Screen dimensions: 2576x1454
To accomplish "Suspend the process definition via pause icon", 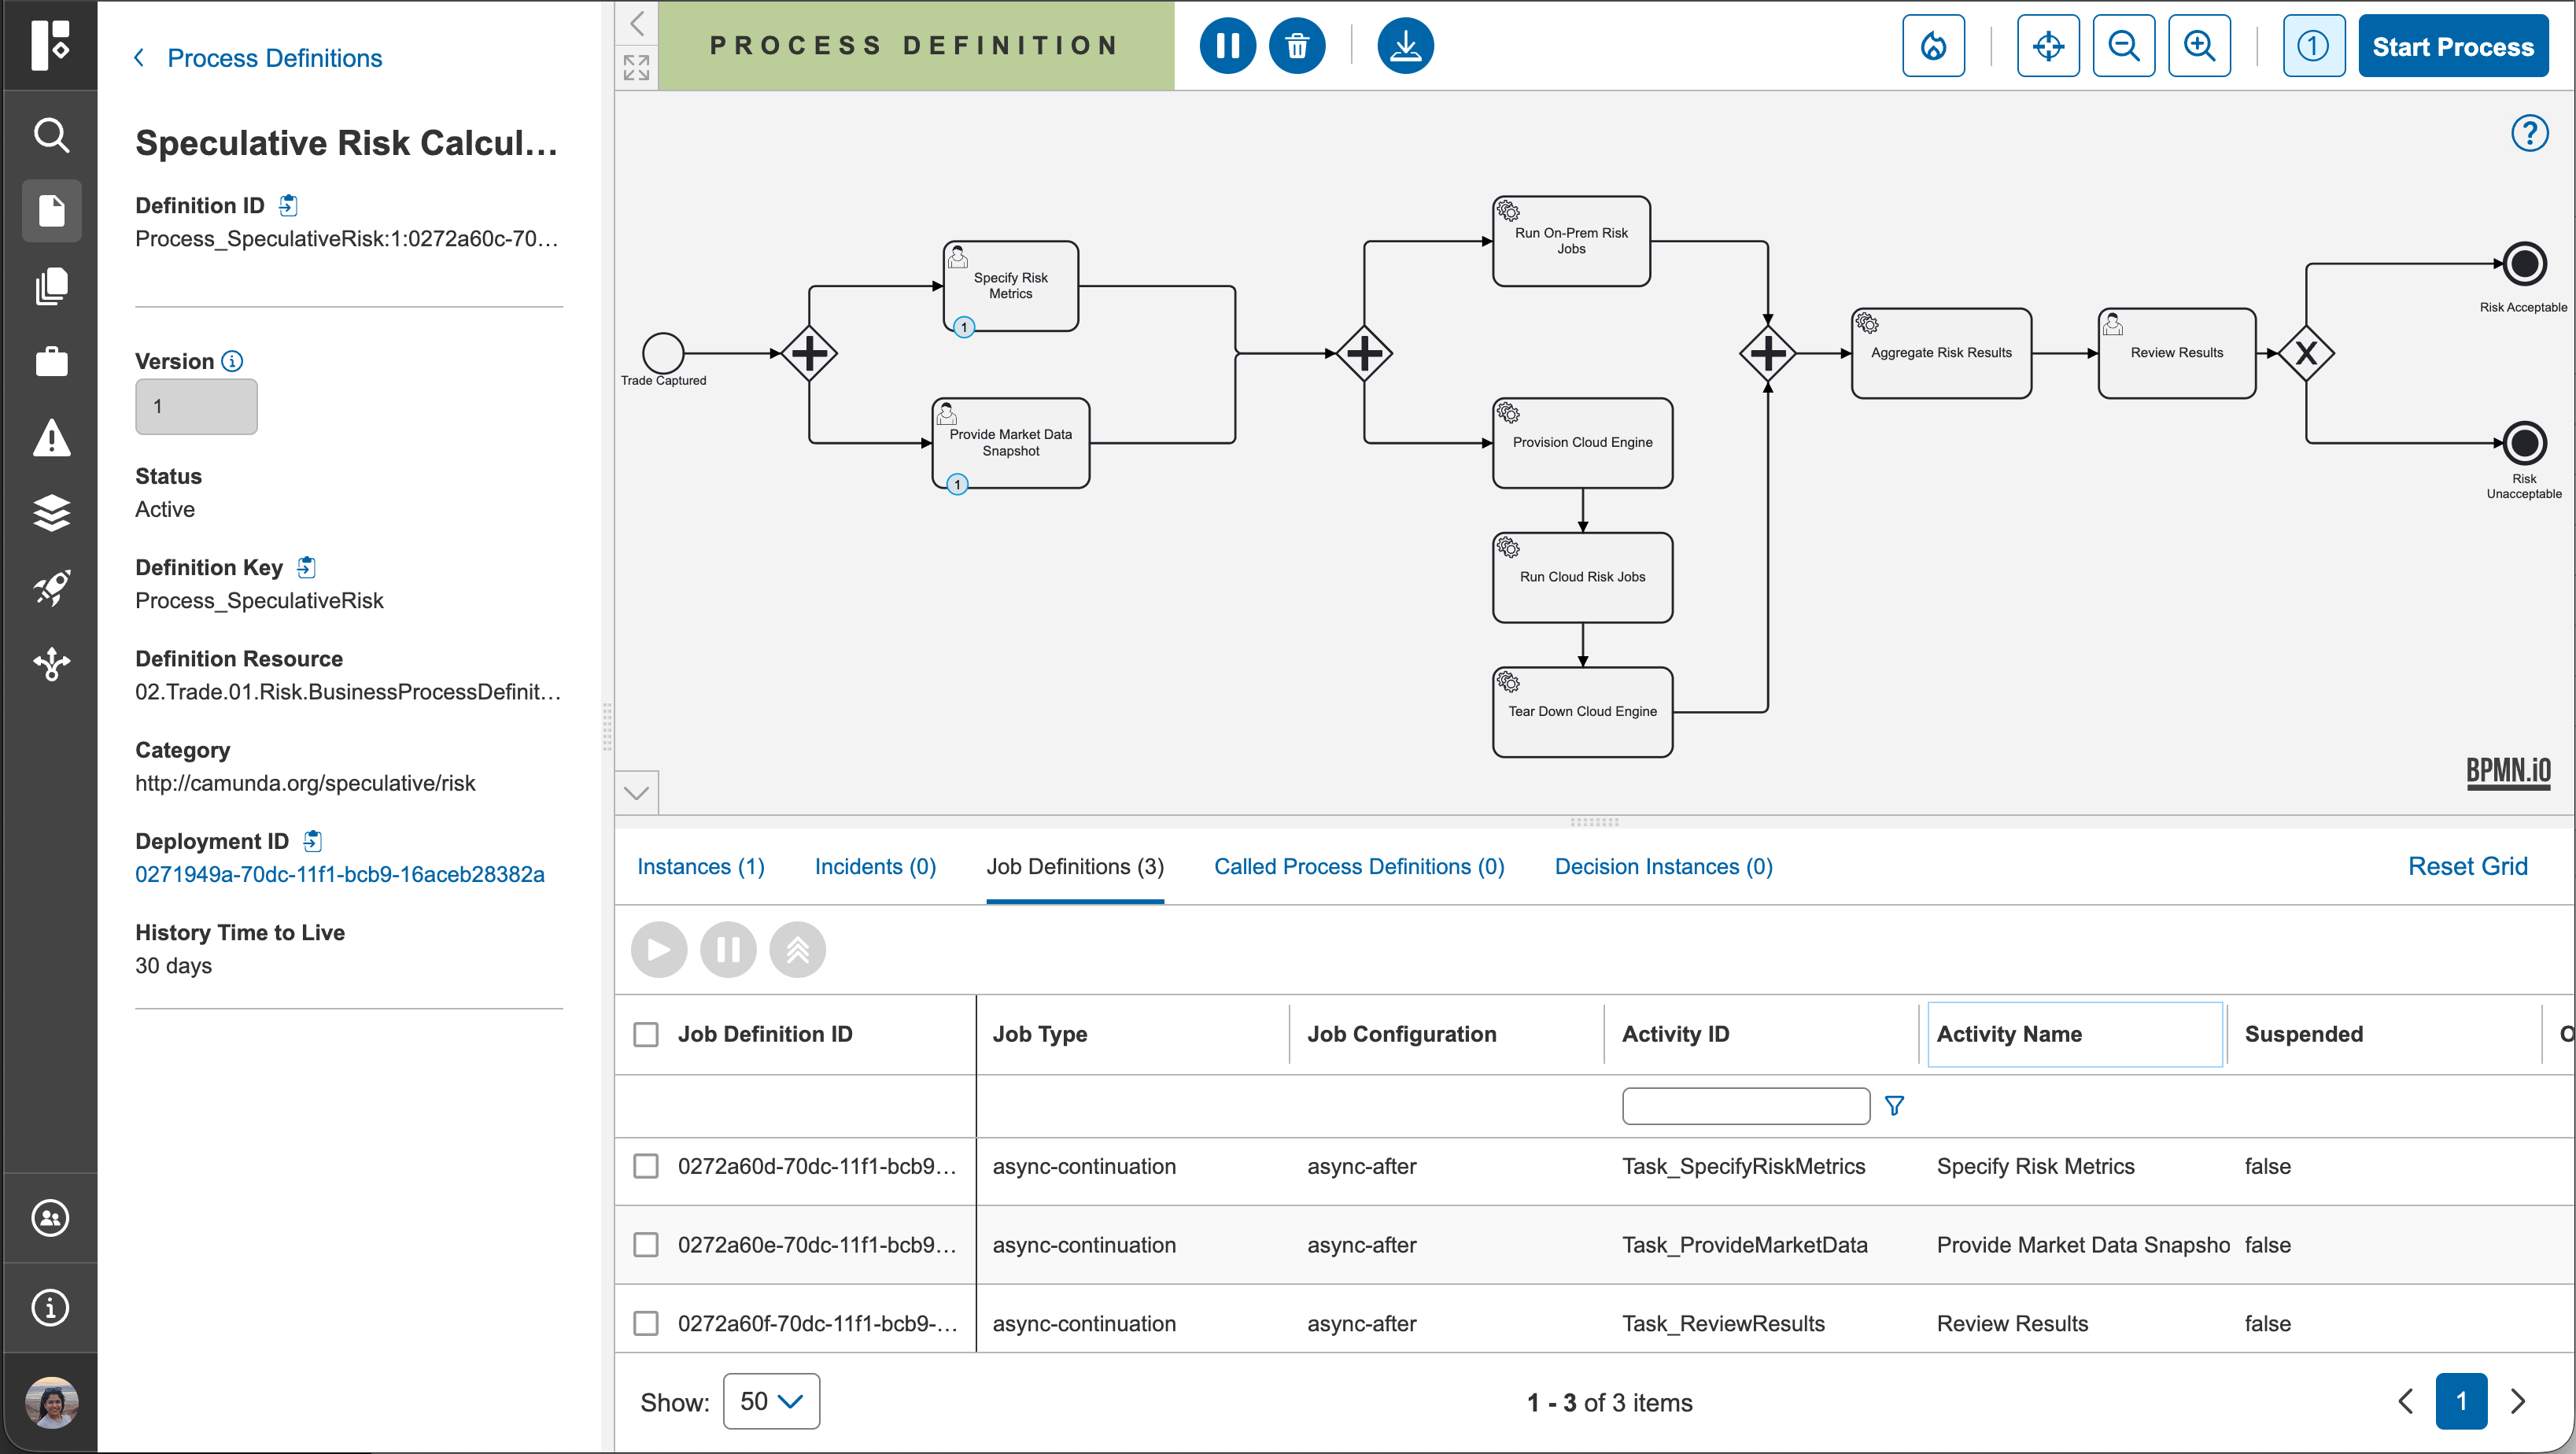I will pyautogui.click(x=1227, y=46).
